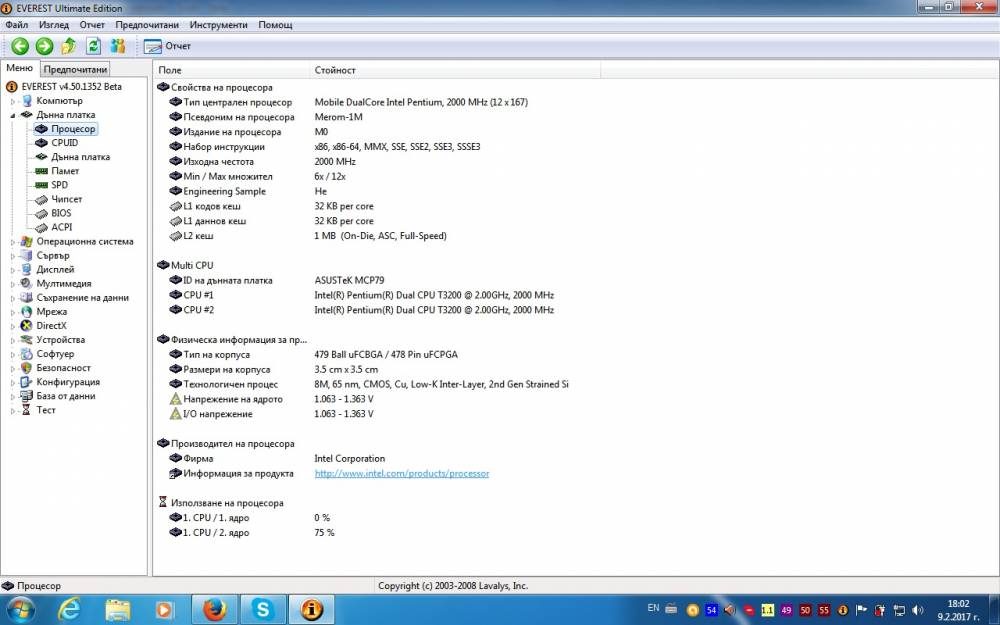This screenshot has width=1000, height=625.
Task: Click the Устройства tree icon
Action: pos(26,340)
